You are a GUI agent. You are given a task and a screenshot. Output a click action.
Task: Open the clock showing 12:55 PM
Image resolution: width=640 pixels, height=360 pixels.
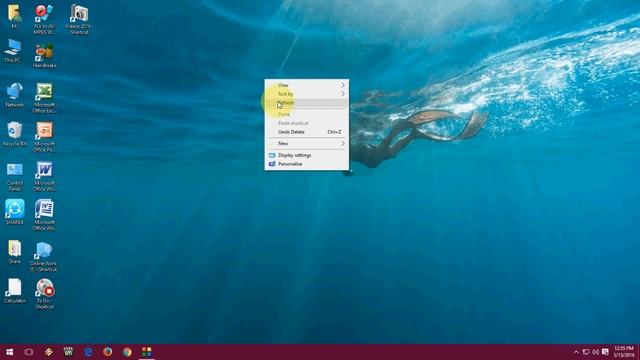click(624, 352)
